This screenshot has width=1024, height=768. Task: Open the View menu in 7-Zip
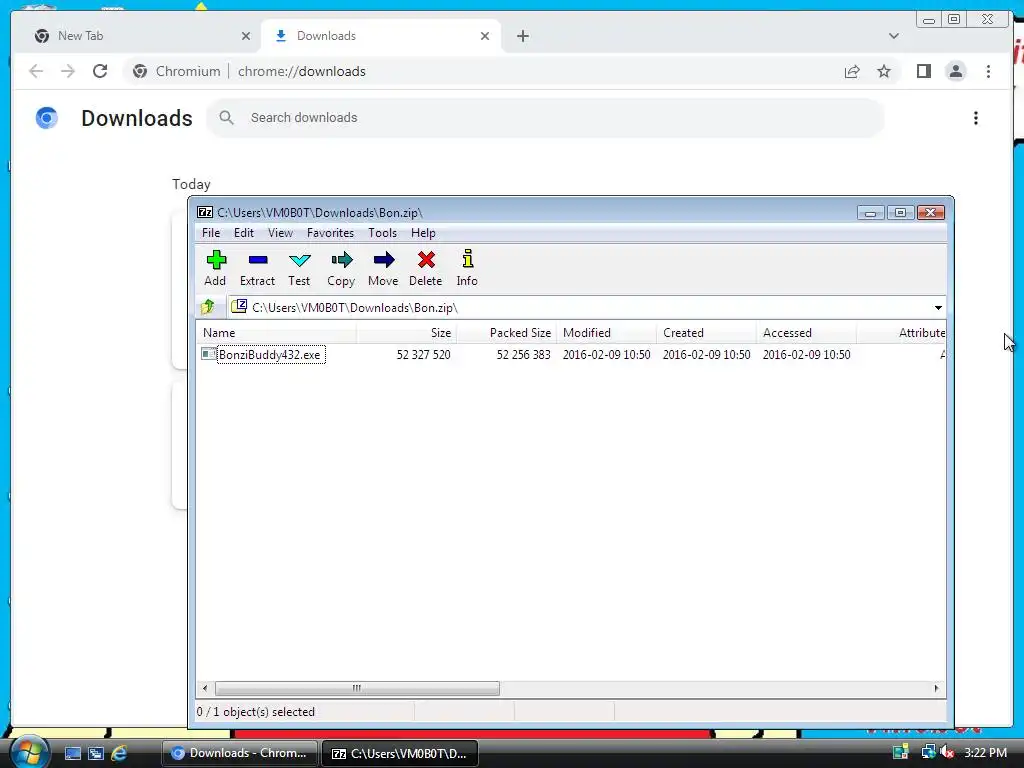[x=280, y=233]
